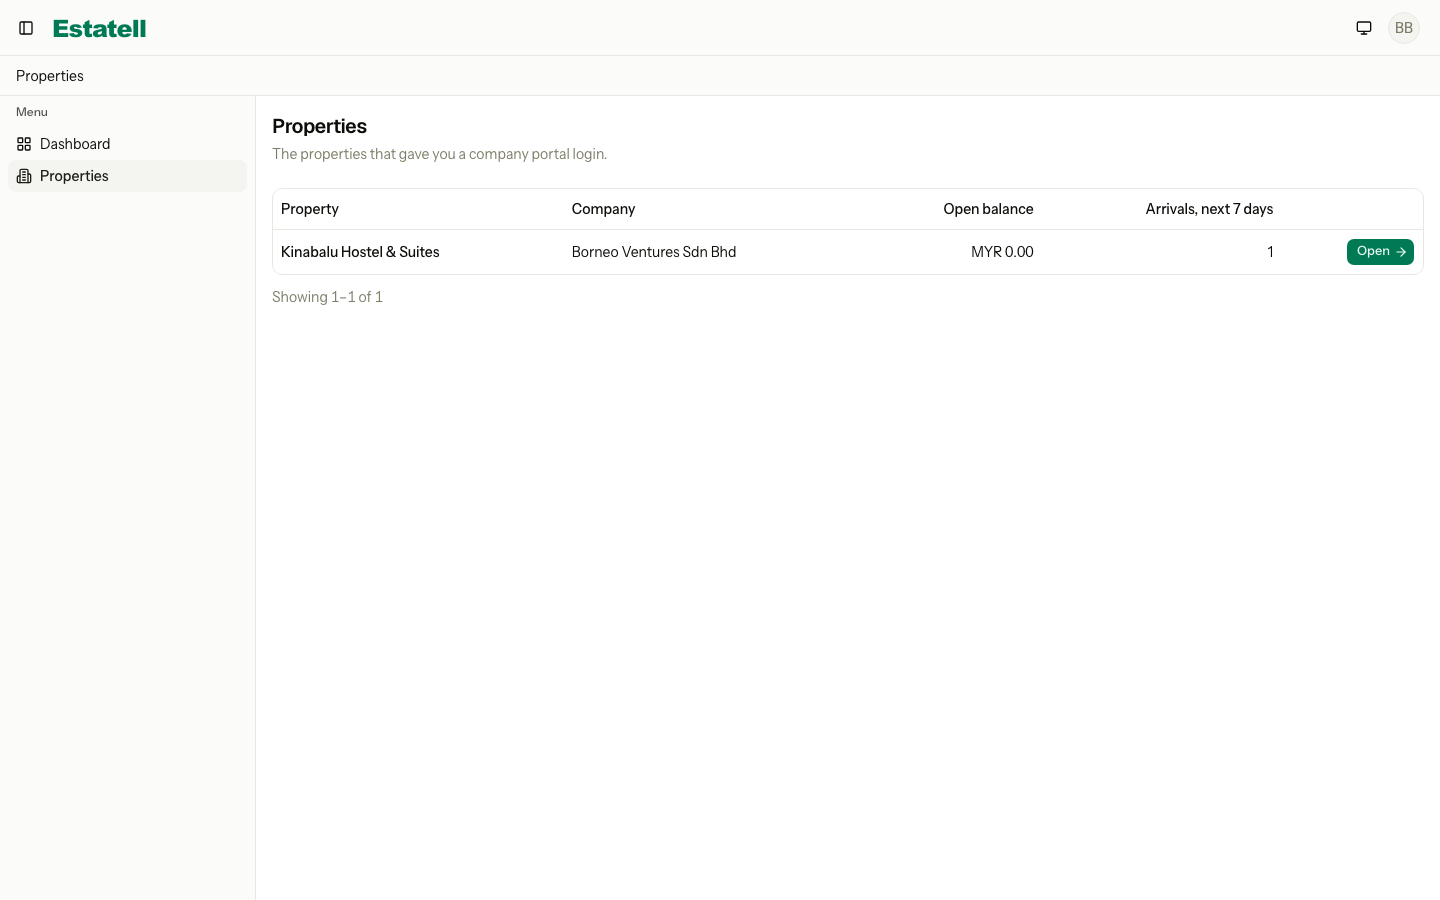
Task: Click the Open balance column header
Action: [988, 209]
